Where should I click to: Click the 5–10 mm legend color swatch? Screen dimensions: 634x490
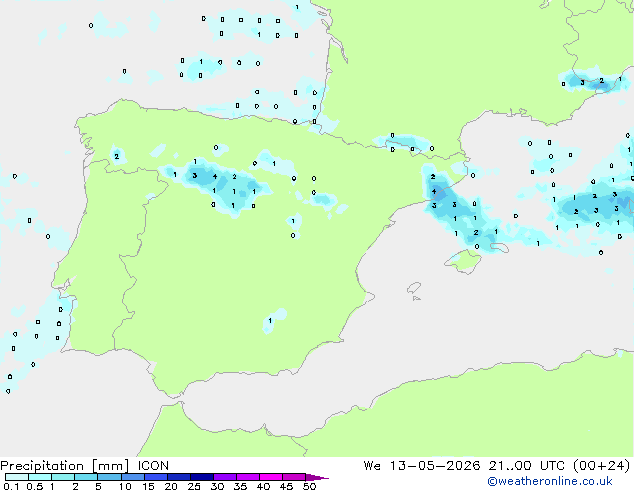[x=109, y=477]
